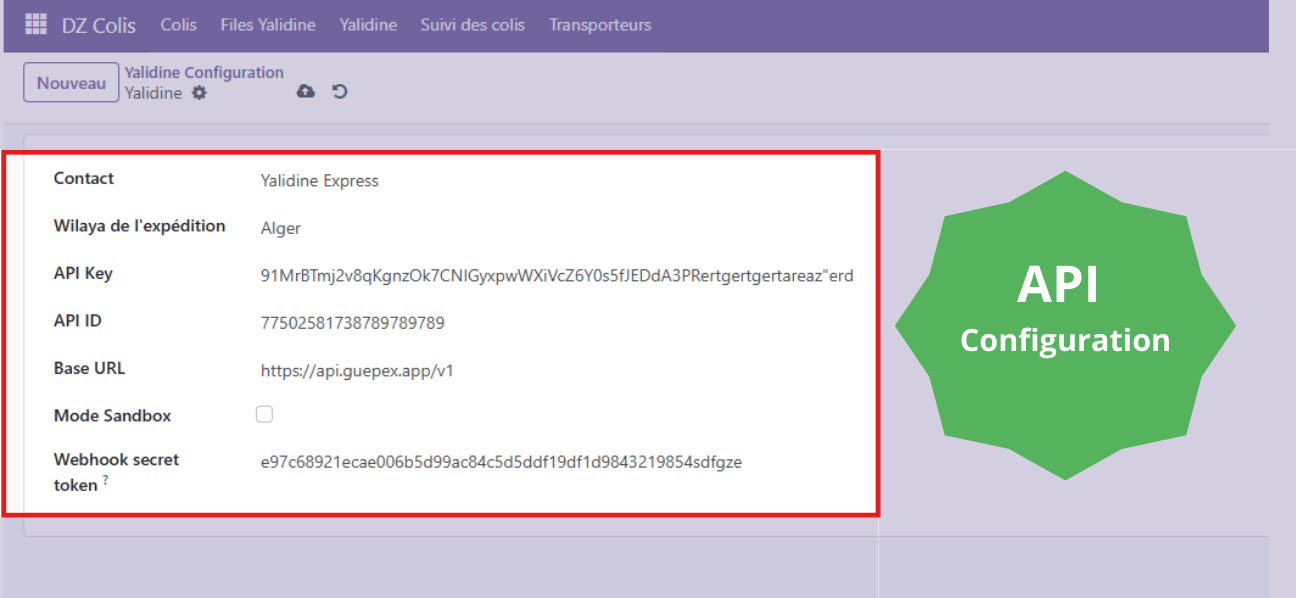Navigate to the Transporteurs menu
This screenshot has width=1296, height=598.
[600, 25]
